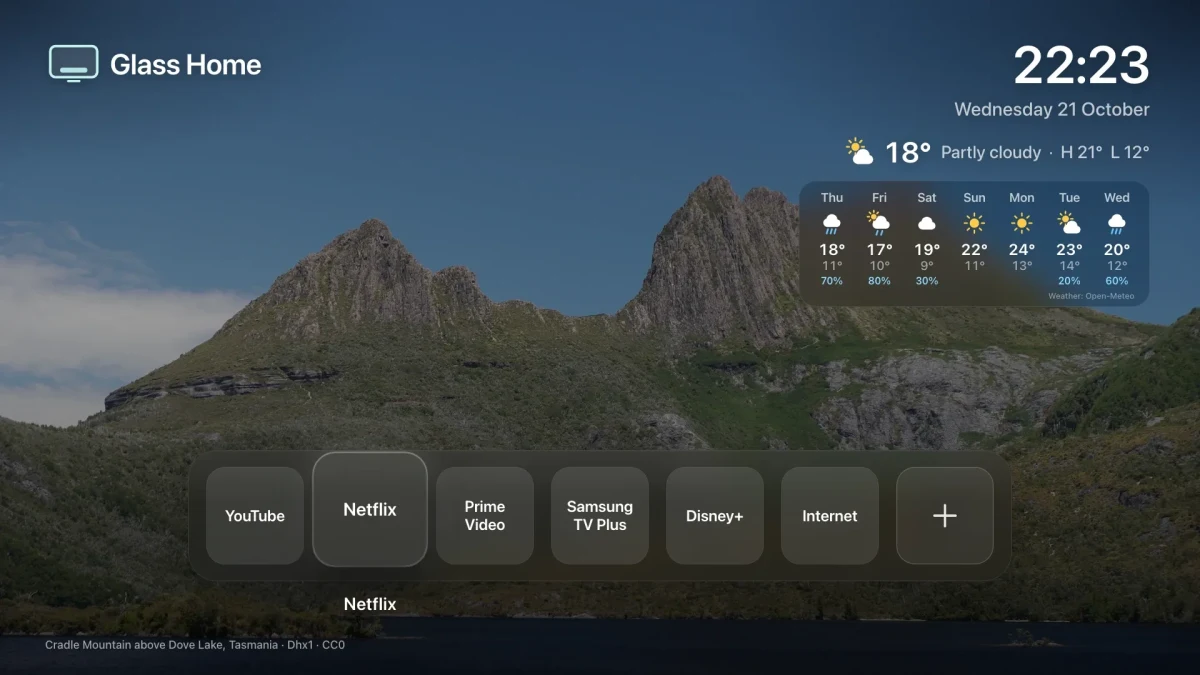Open the Disney+ app tile
The width and height of the screenshot is (1200, 675).
click(x=715, y=516)
